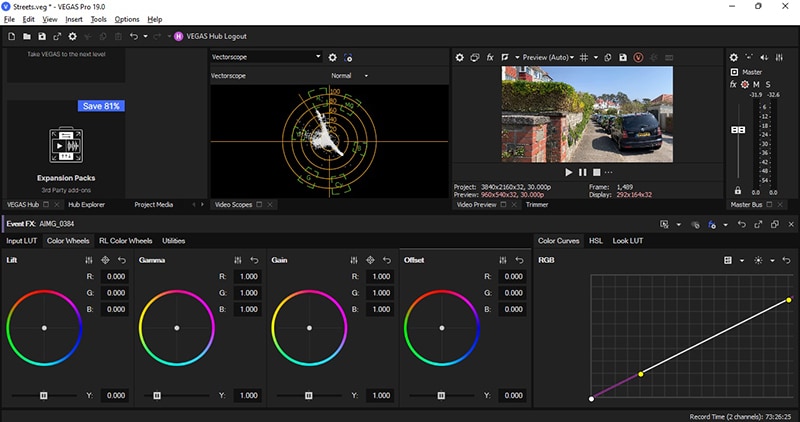Click the Save 81% offer button
800x422 pixels.
coord(101,106)
